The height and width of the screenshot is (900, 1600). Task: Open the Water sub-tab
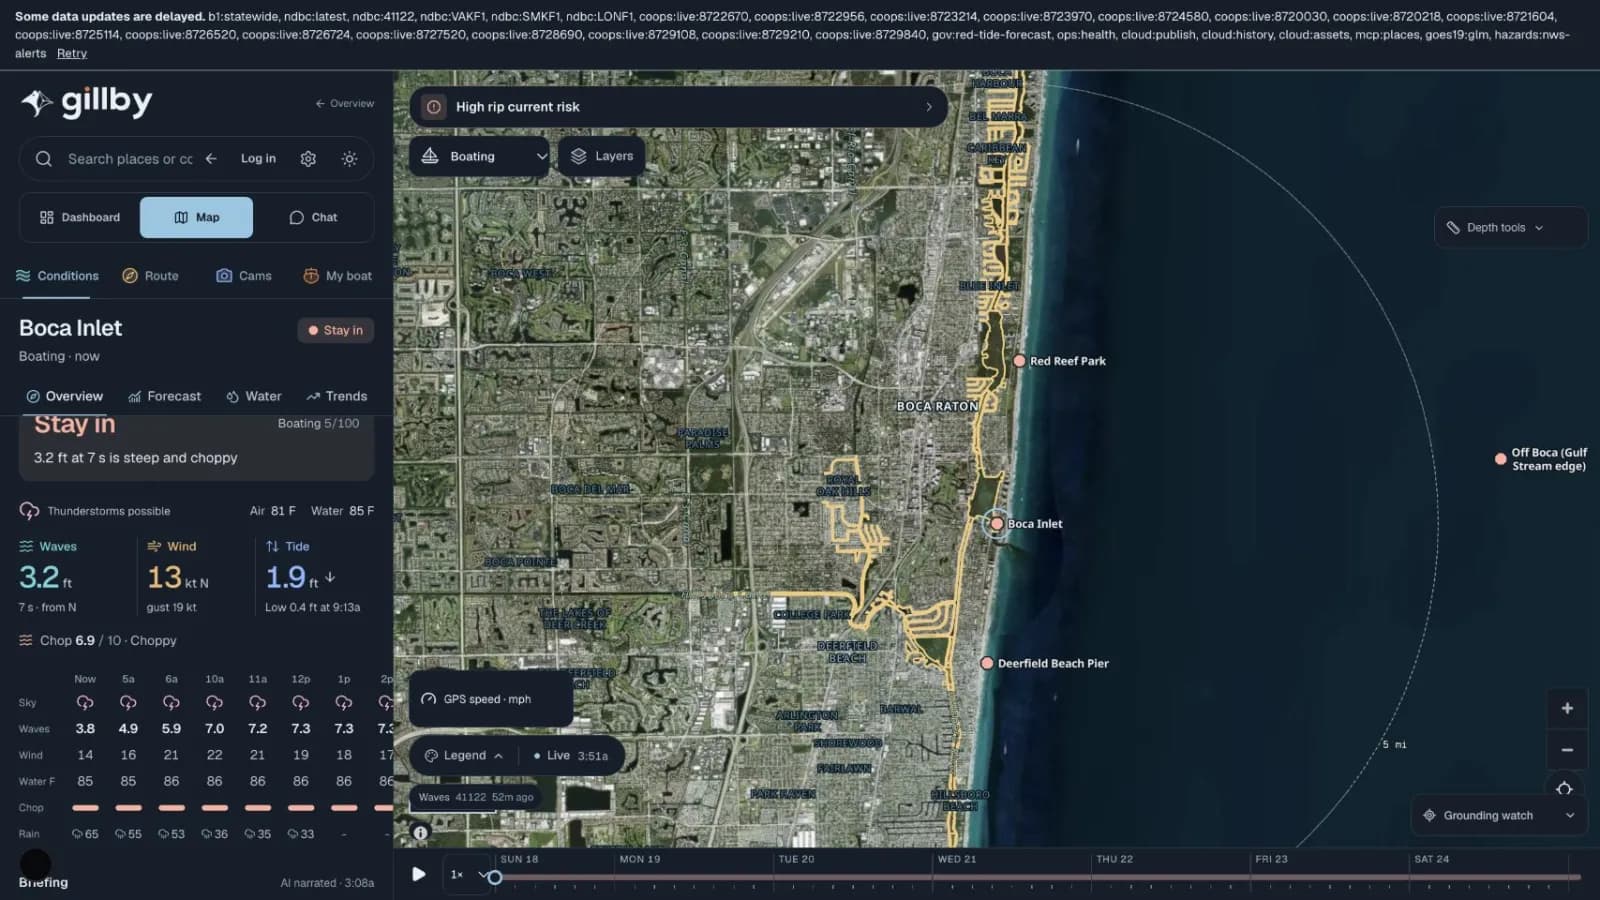[253, 396]
